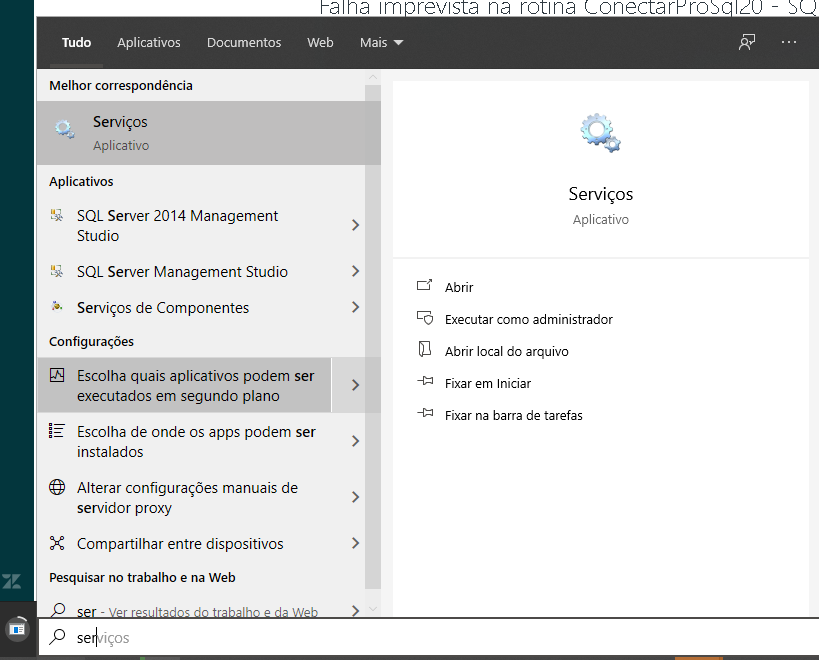Click the pin icon next to Fixar em Iniciar
The height and width of the screenshot is (660, 819).
click(425, 381)
